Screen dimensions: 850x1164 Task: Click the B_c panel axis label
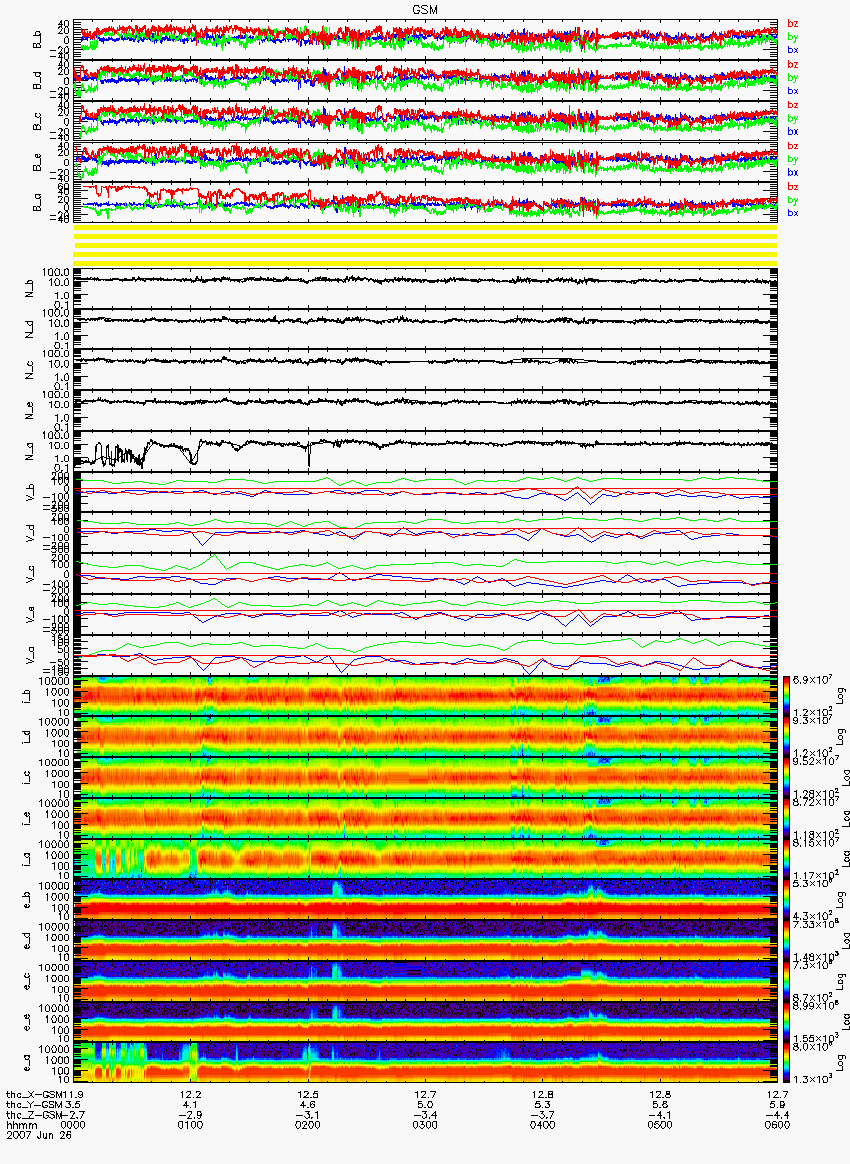(x=37, y=121)
